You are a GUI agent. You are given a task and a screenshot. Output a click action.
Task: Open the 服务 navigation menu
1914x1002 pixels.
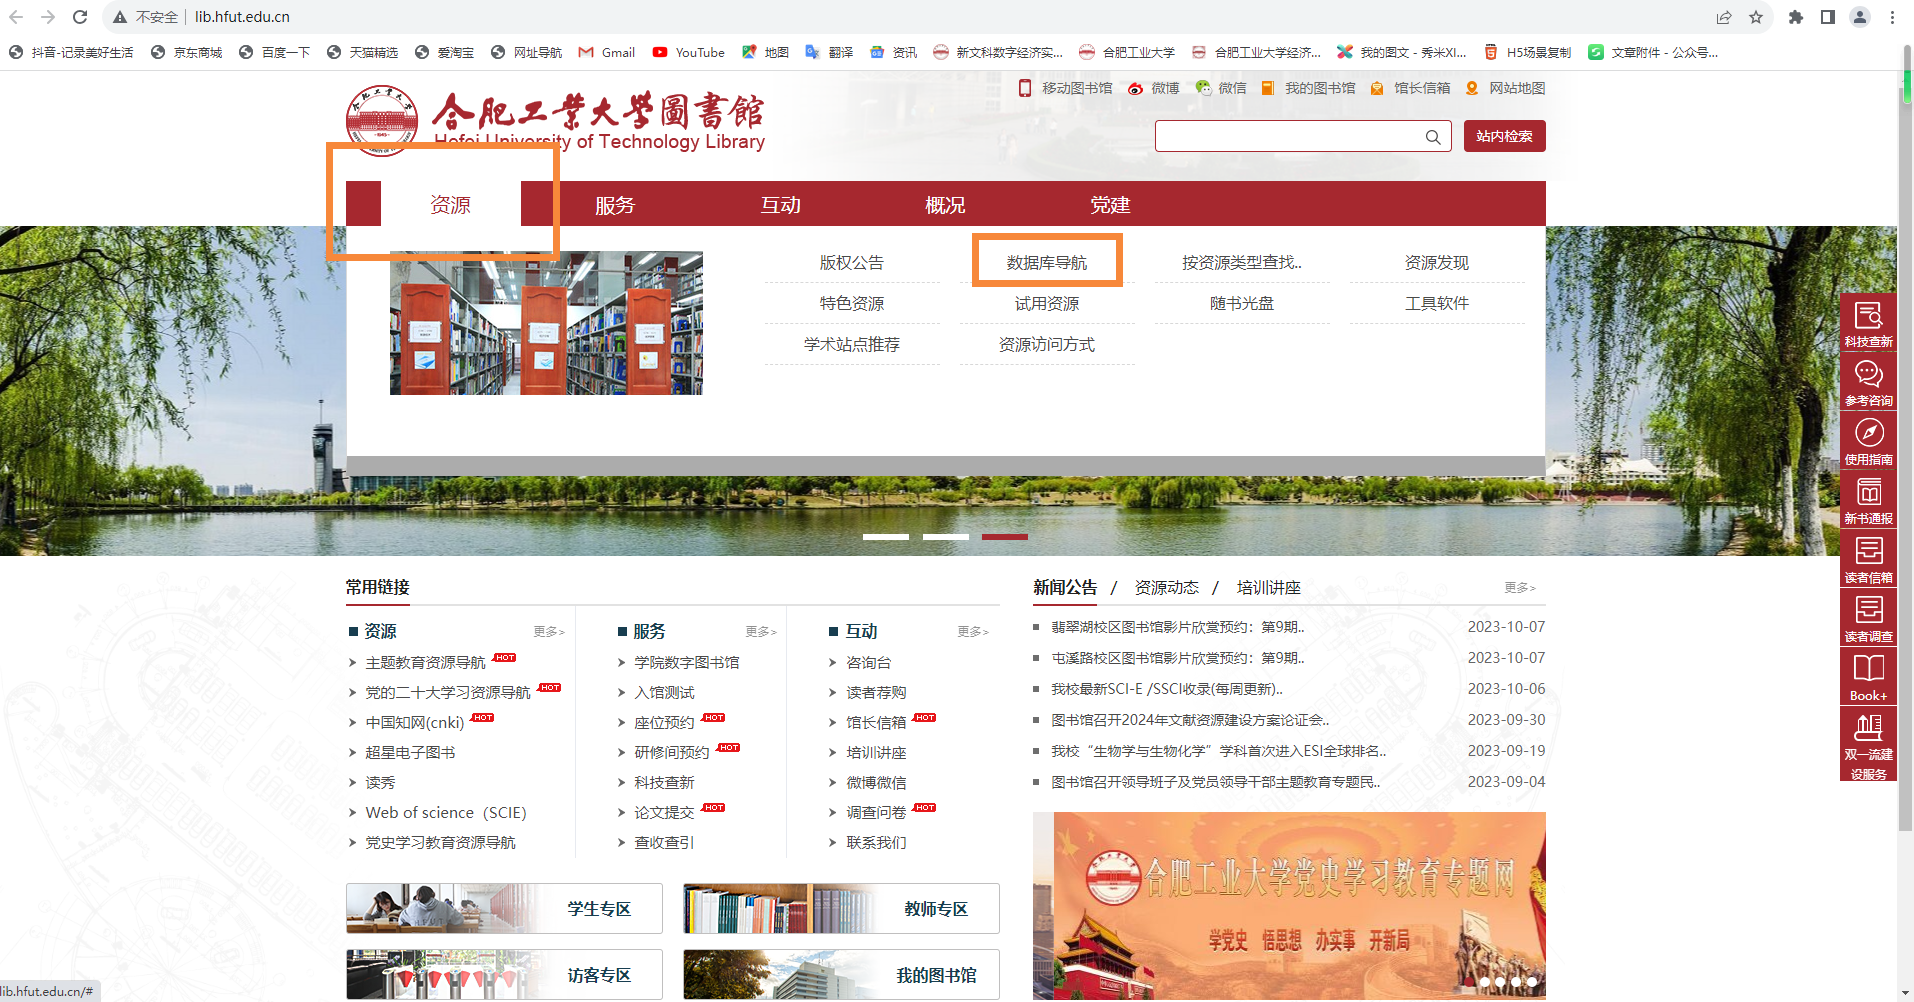click(615, 205)
